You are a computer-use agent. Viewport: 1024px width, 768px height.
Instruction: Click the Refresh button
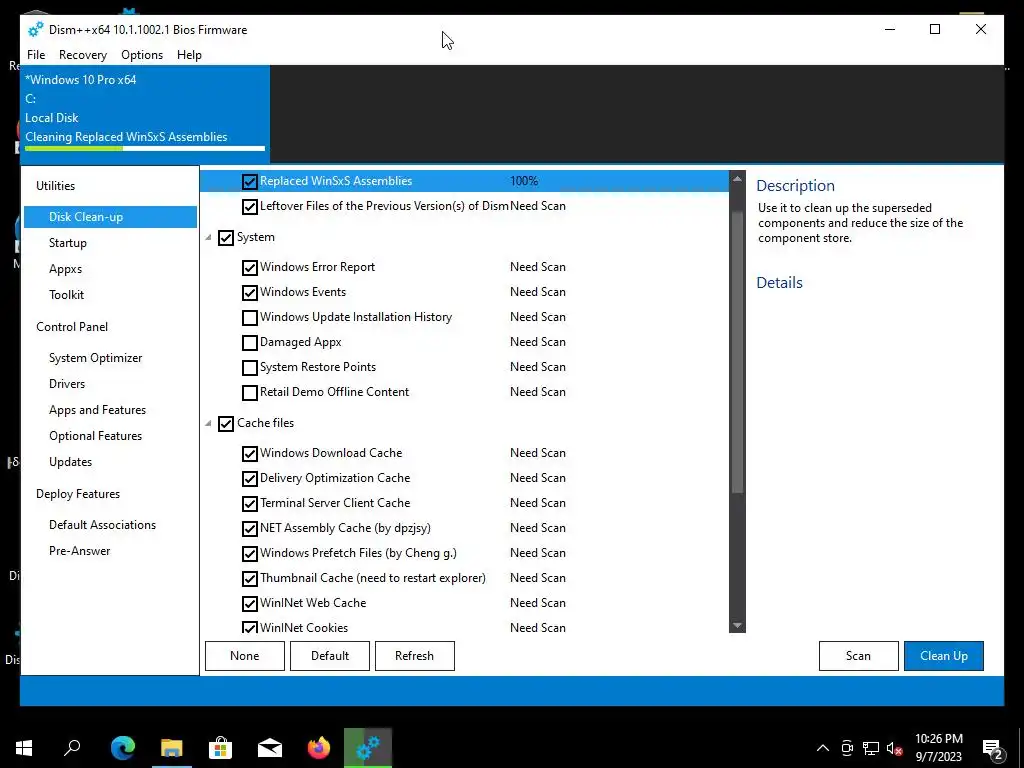click(x=415, y=656)
